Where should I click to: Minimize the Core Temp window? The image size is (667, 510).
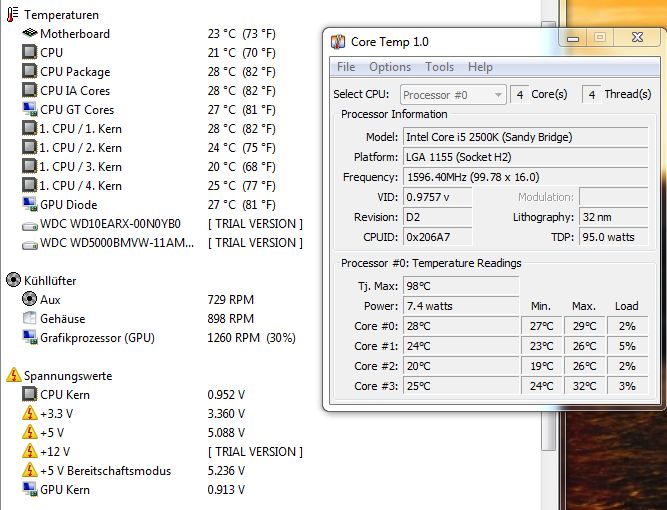coord(573,38)
